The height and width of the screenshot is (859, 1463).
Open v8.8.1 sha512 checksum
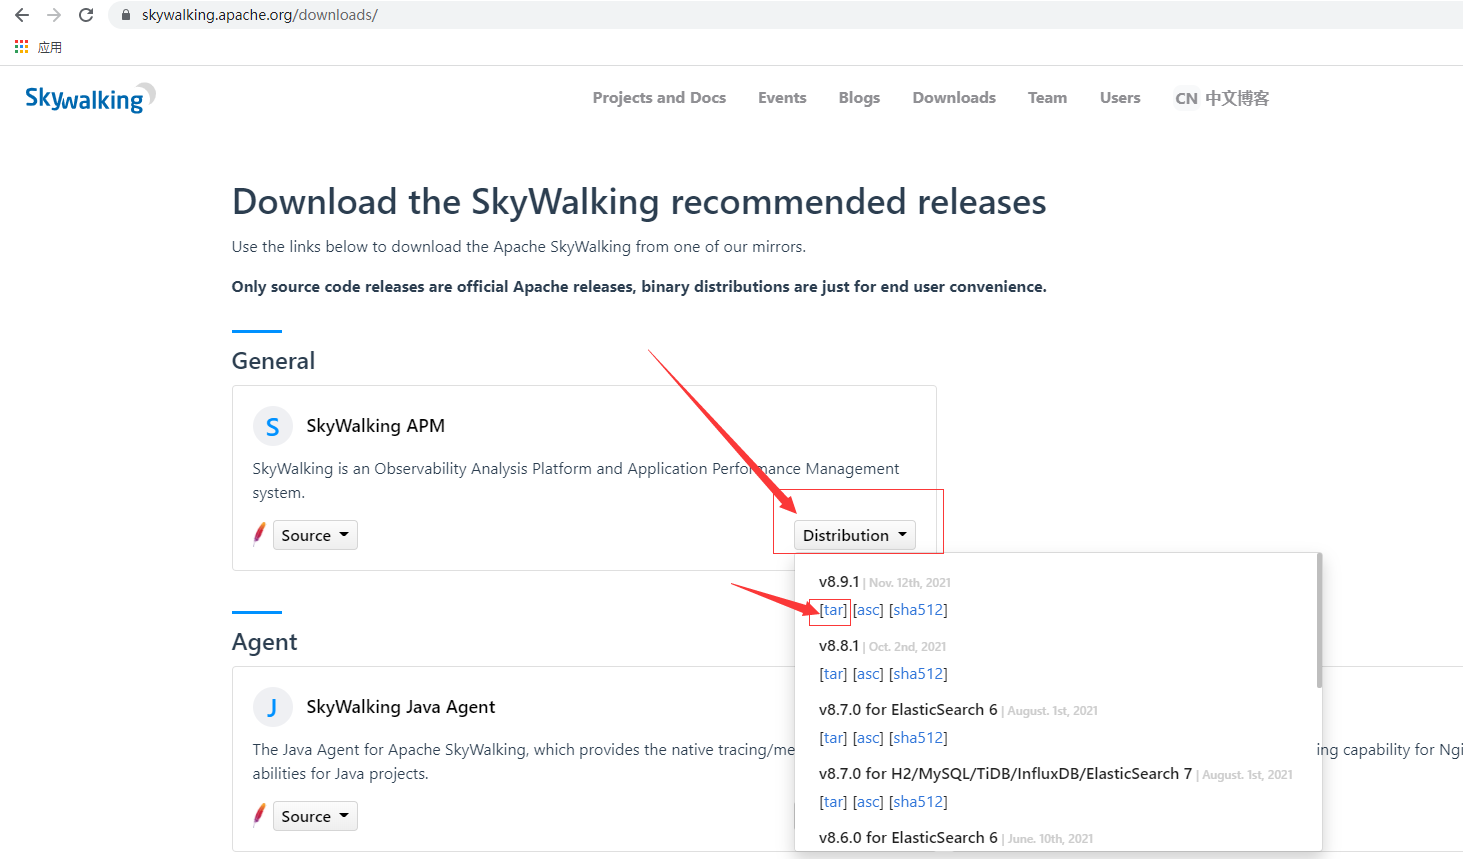pos(918,674)
